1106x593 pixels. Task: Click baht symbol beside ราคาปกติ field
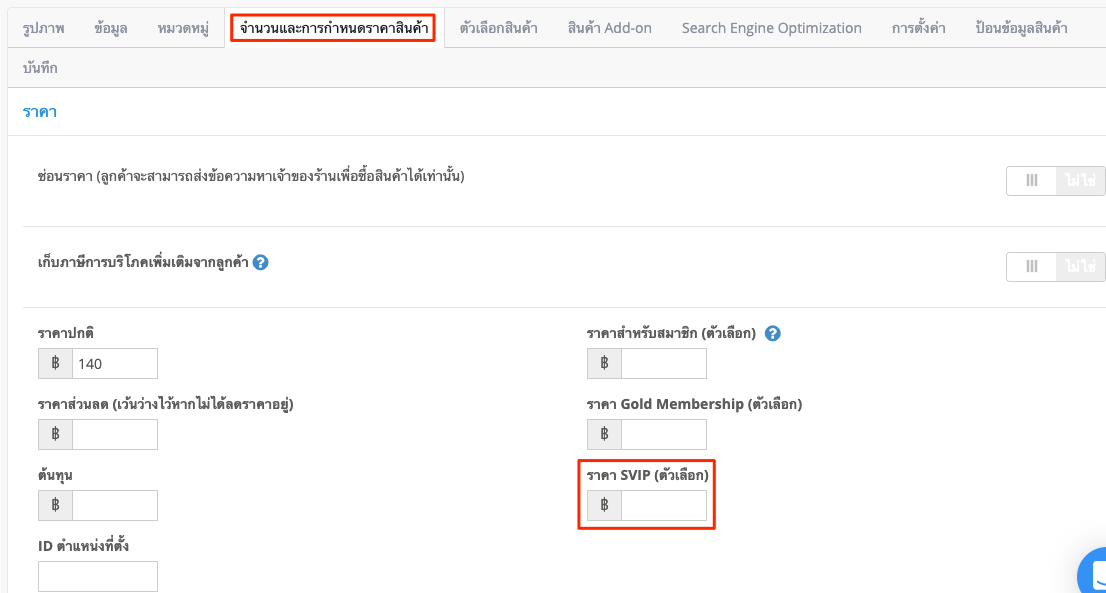click(55, 363)
